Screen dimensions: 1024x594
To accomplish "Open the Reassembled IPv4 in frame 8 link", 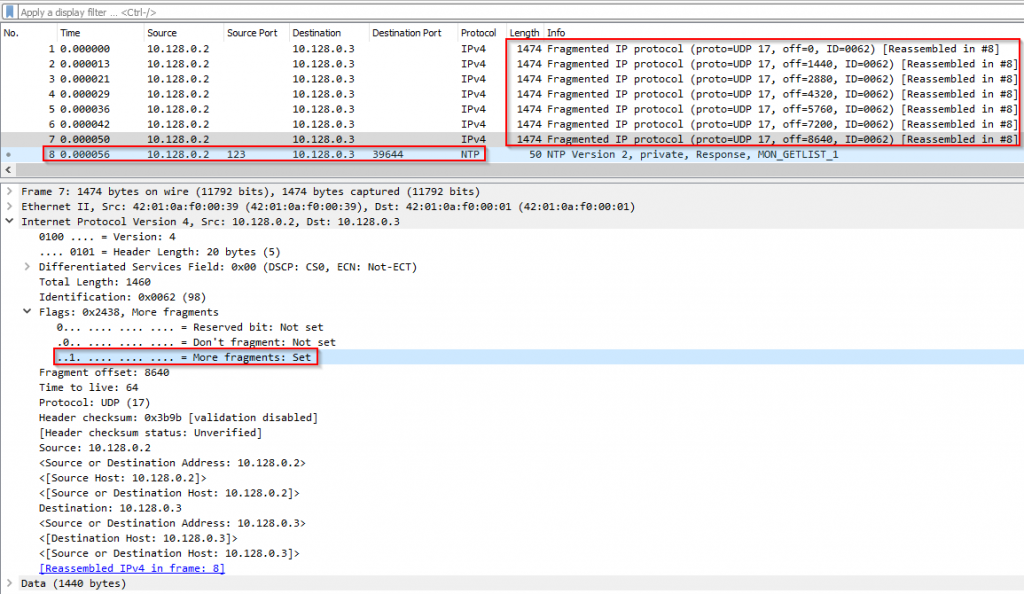I will click(131, 568).
